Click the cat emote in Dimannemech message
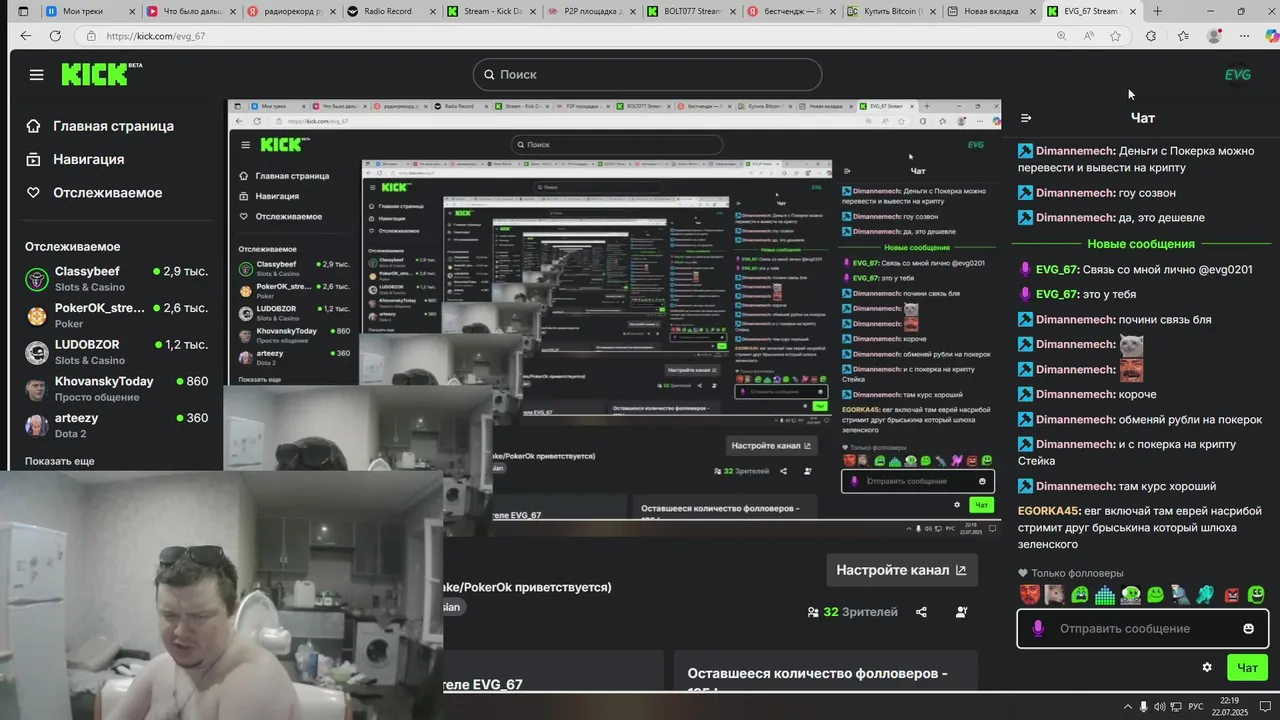The image size is (1280, 720). pyautogui.click(x=1131, y=345)
